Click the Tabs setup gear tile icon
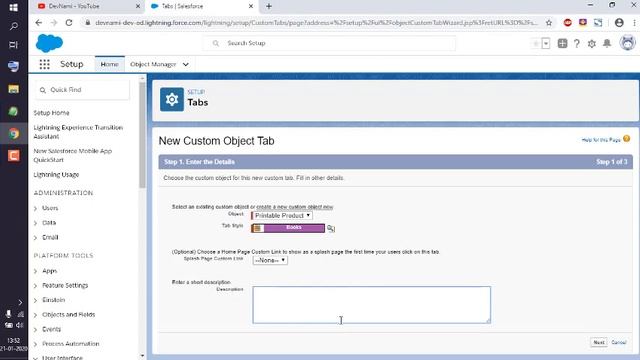Image resolution: width=640 pixels, height=360 pixels. [172, 99]
